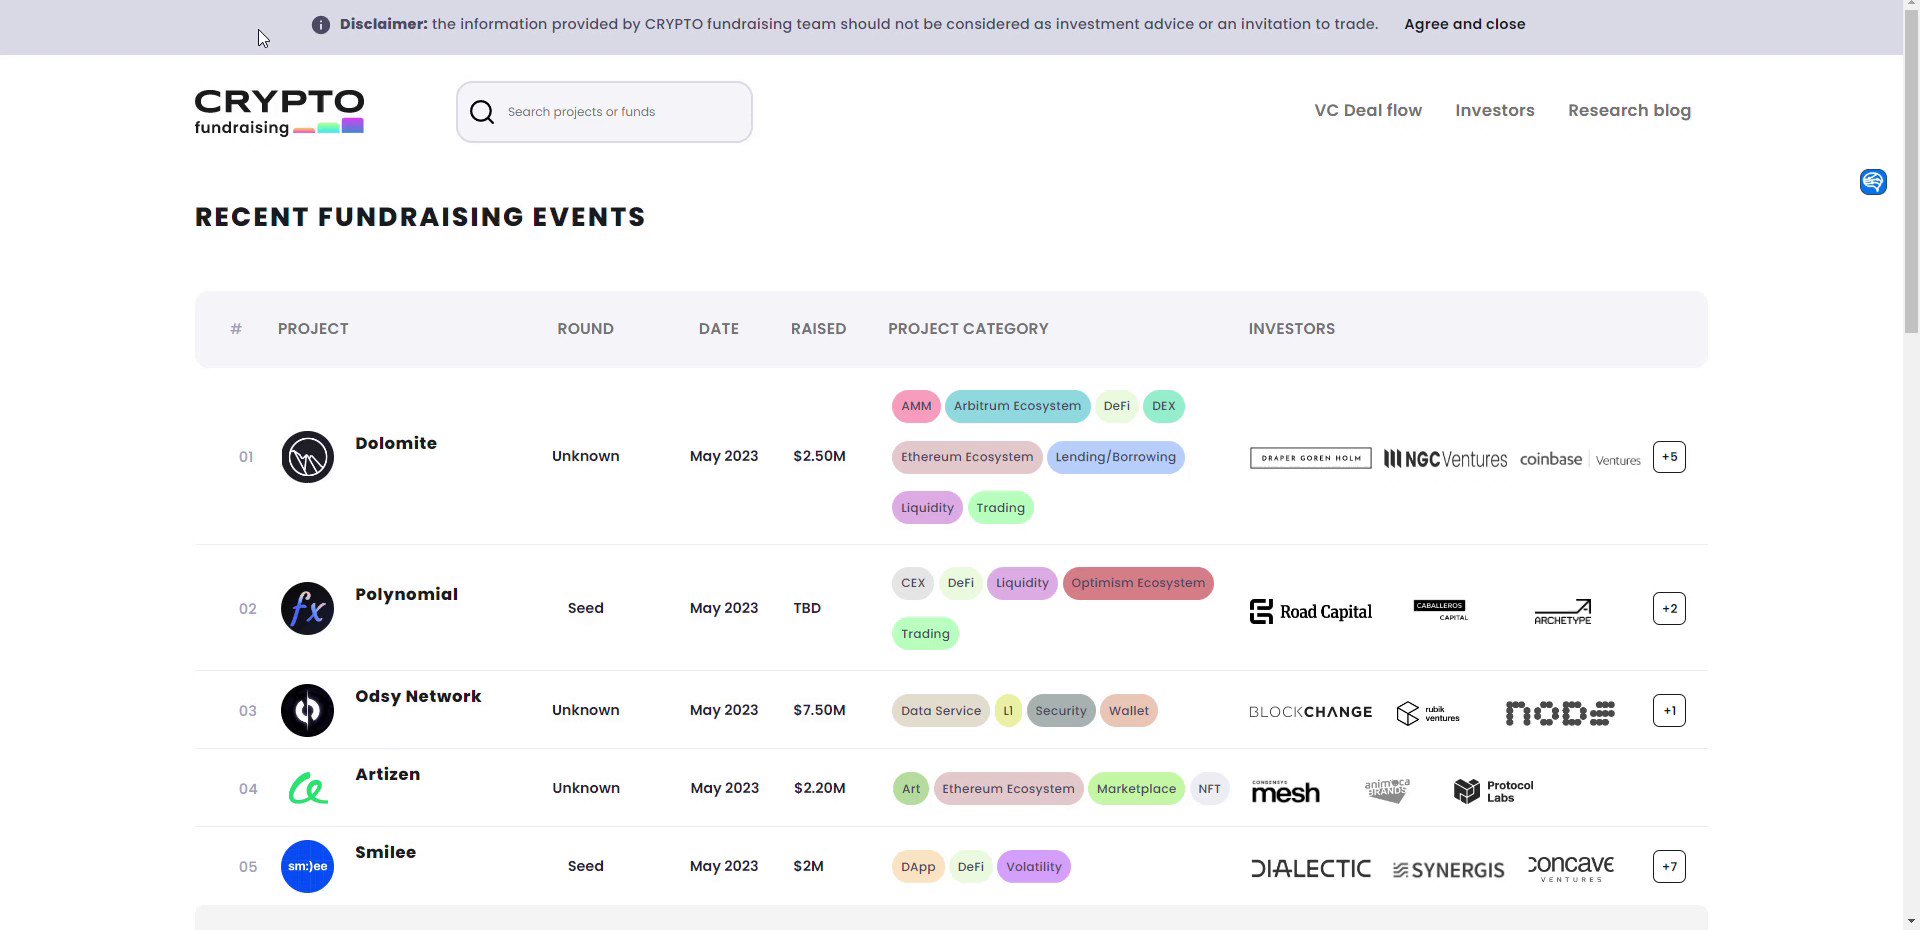Select the Smilee project avatar

click(307, 866)
